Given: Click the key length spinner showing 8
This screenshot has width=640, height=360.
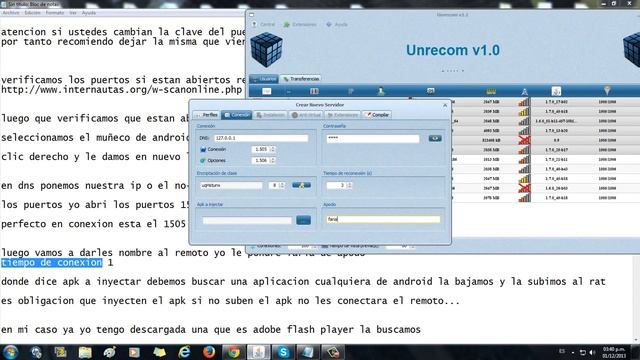Looking at the screenshot, I should (277, 185).
